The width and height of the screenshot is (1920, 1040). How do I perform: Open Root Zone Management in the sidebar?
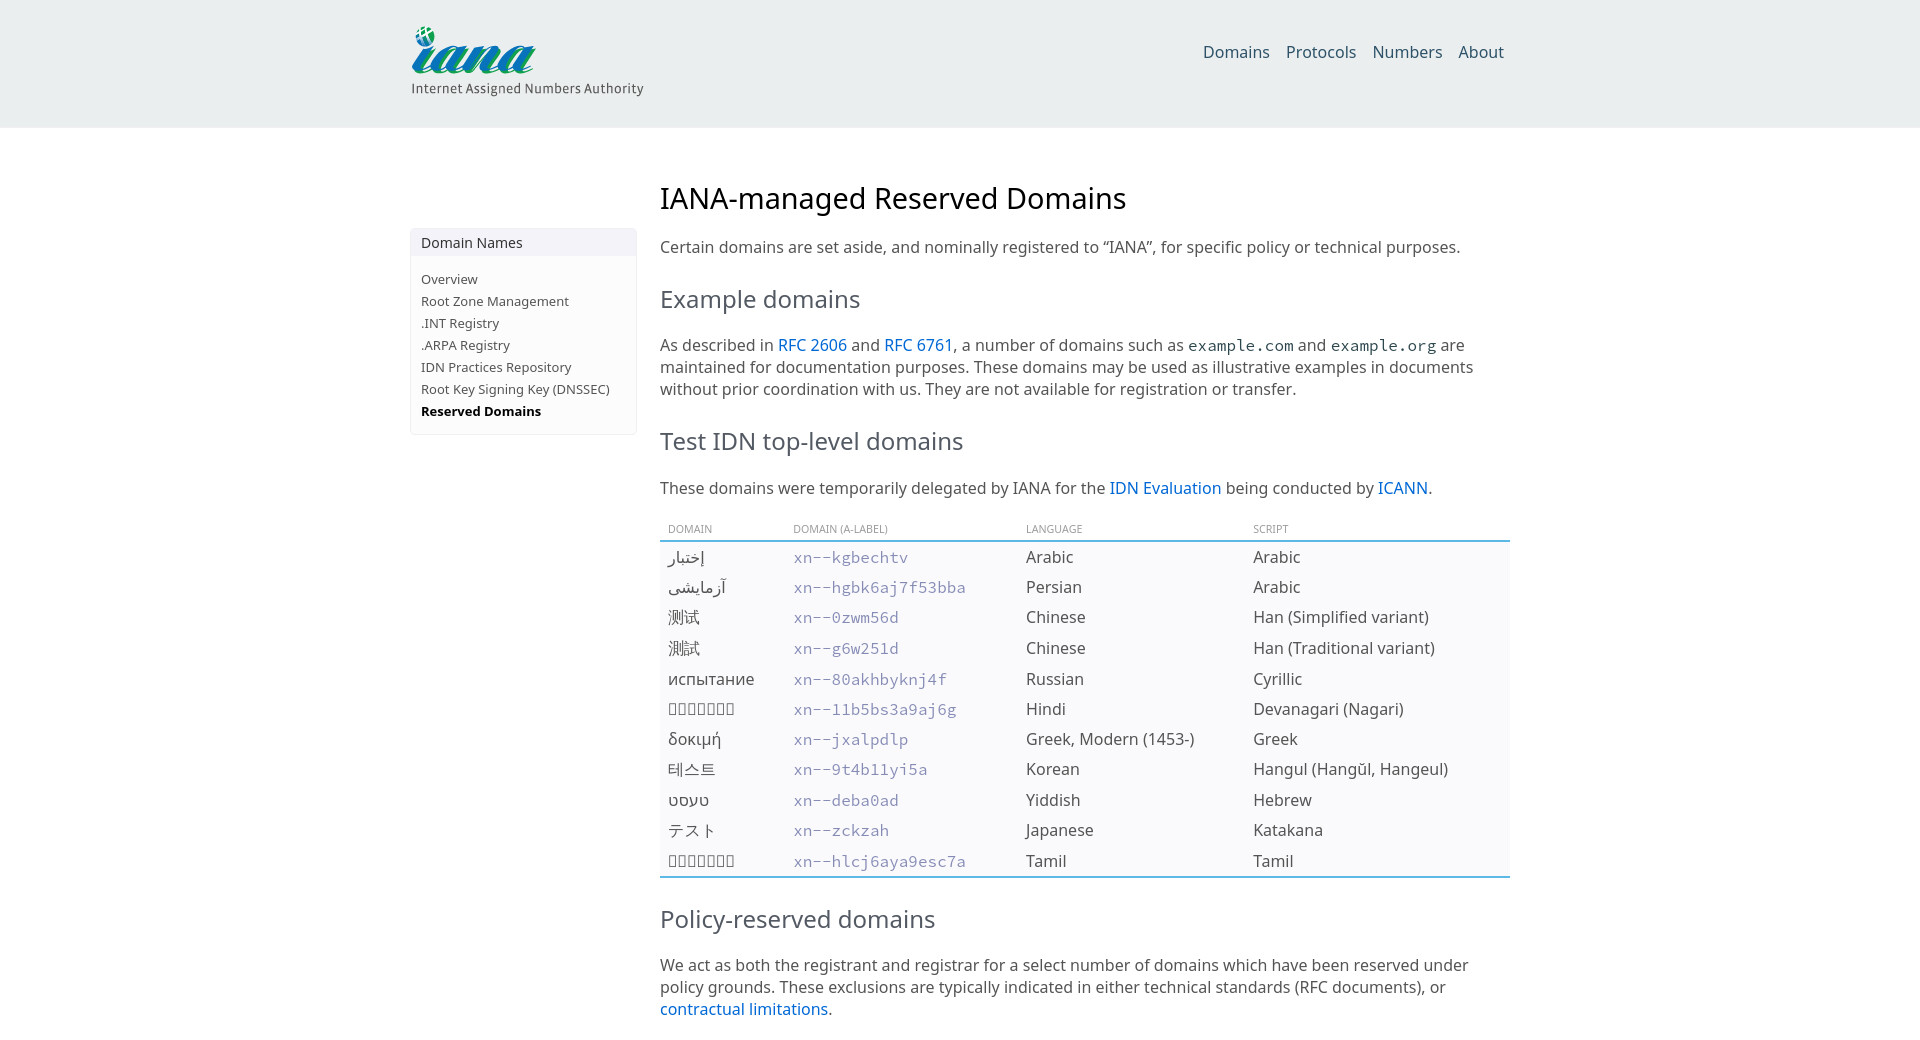[494, 301]
